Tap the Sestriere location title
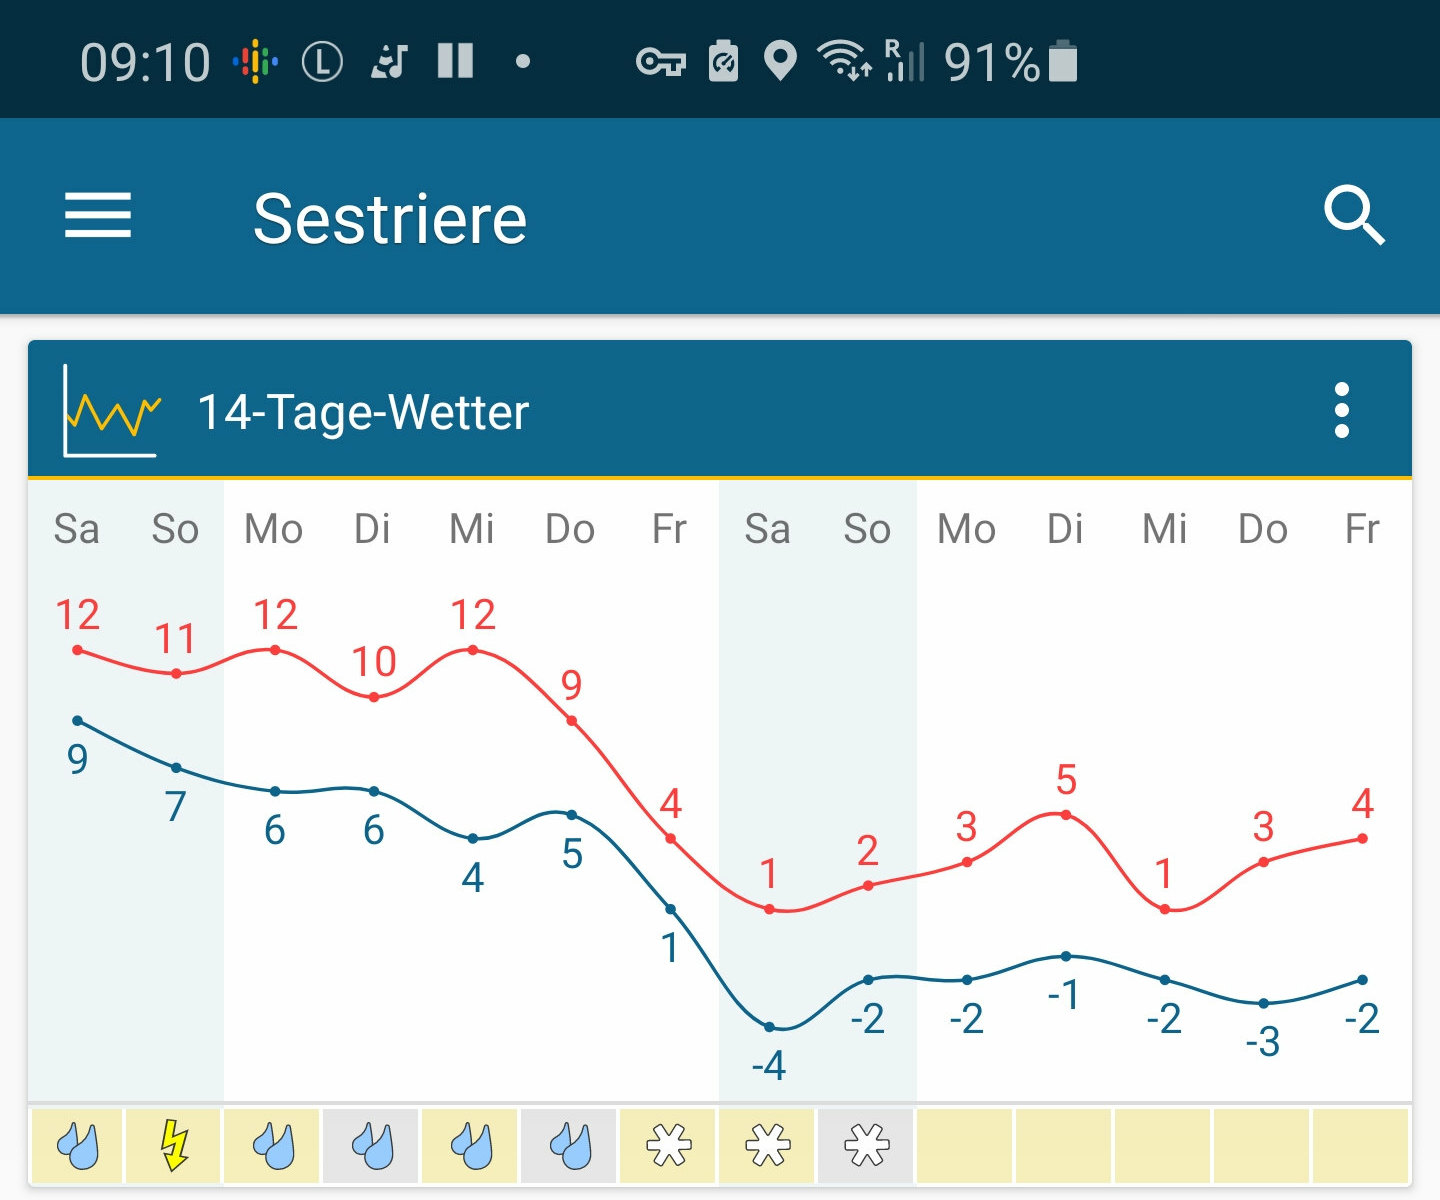This screenshot has width=1440, height=1200. pyautogui.click(x=389, y=219)
